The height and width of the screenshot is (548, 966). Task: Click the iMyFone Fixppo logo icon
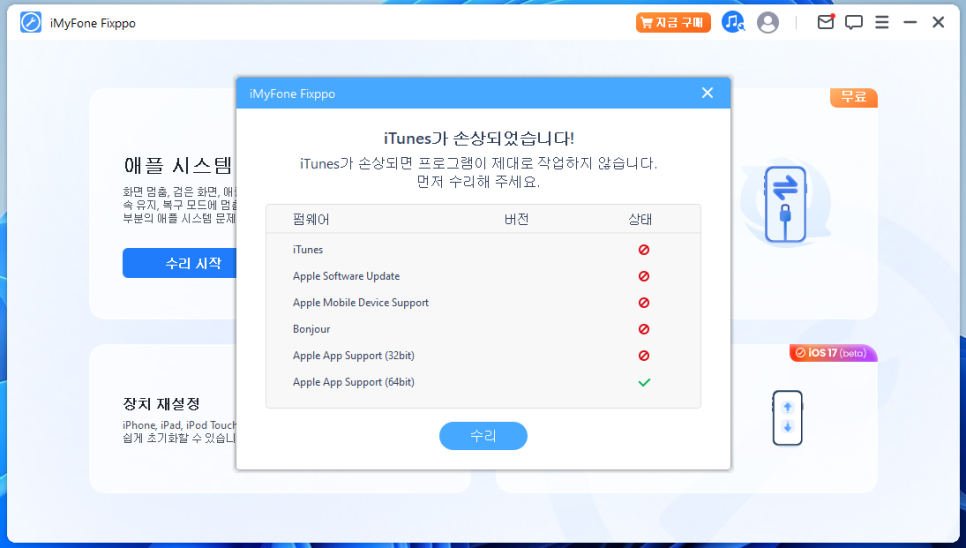pyautogui.click(x=30, y=23)
